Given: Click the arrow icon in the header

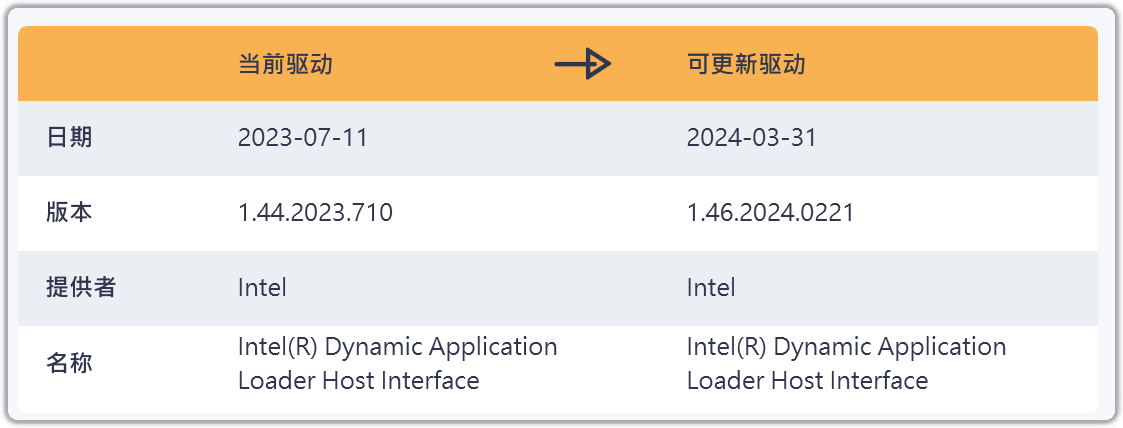Looking at the screenshot, I should pos(582,64).
